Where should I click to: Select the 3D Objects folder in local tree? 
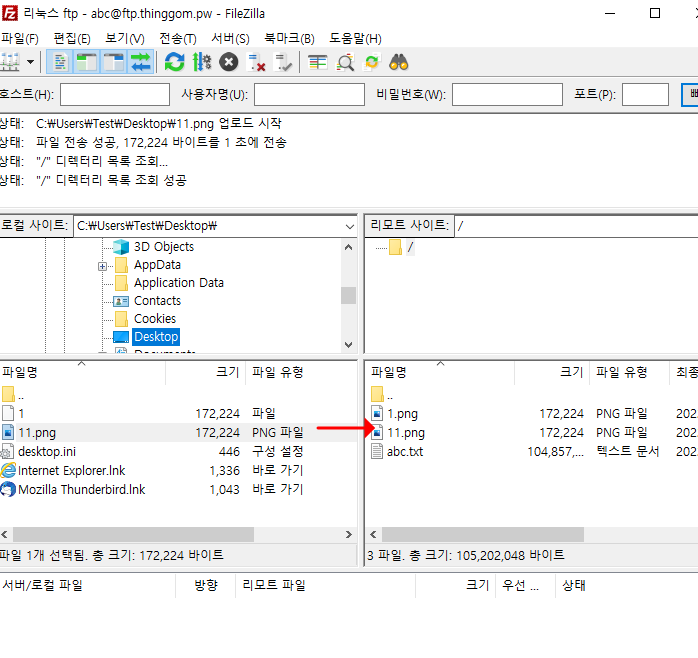click(x=164, y=247)
